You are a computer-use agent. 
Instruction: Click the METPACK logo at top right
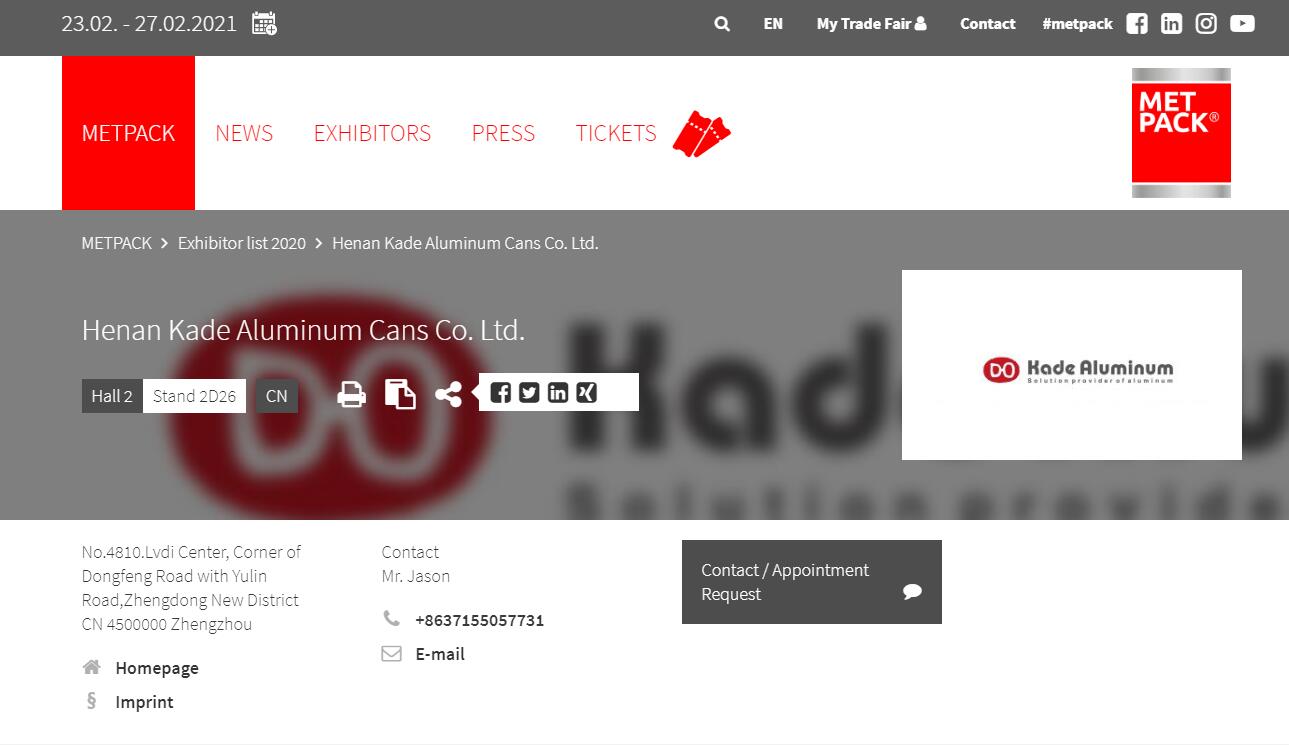1181,133
